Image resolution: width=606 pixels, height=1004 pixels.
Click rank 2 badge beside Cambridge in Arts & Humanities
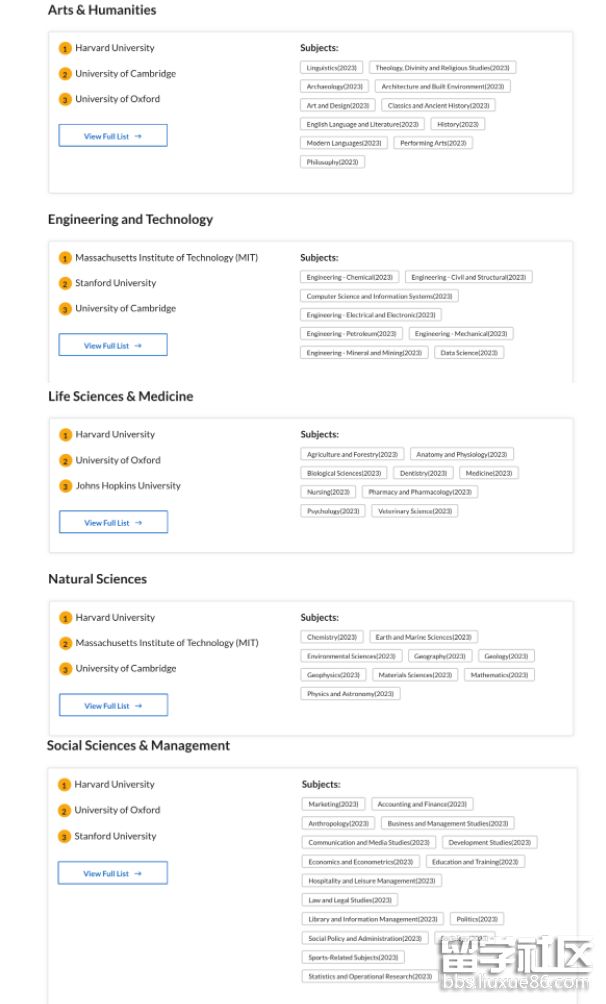[65, 74]
